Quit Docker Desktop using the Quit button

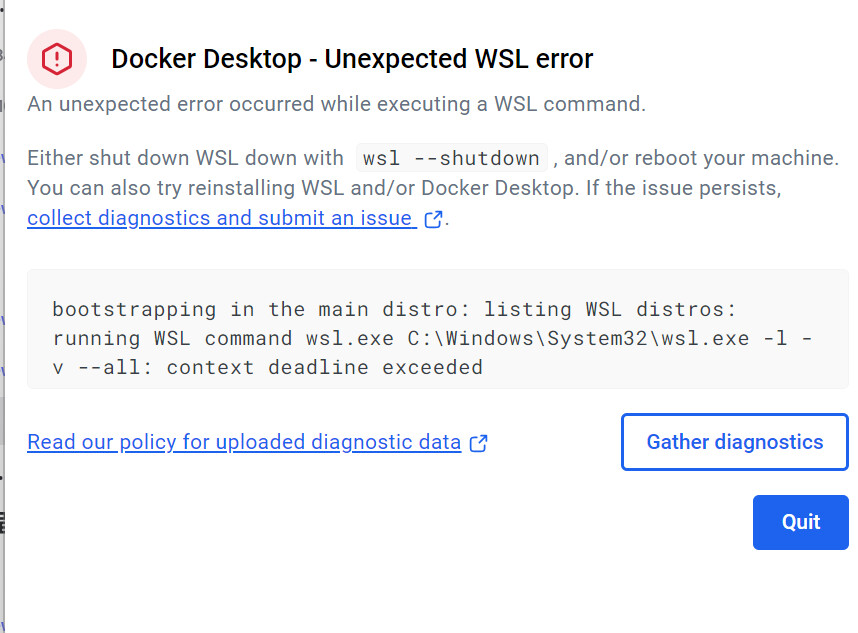tap(800, 522)
